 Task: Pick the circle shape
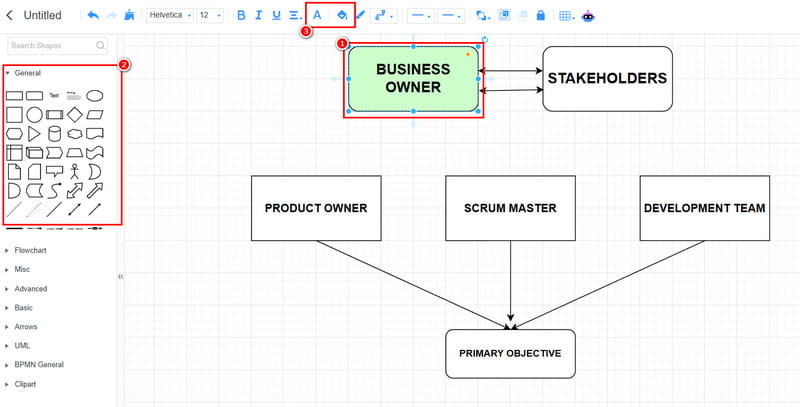point(34,115)
